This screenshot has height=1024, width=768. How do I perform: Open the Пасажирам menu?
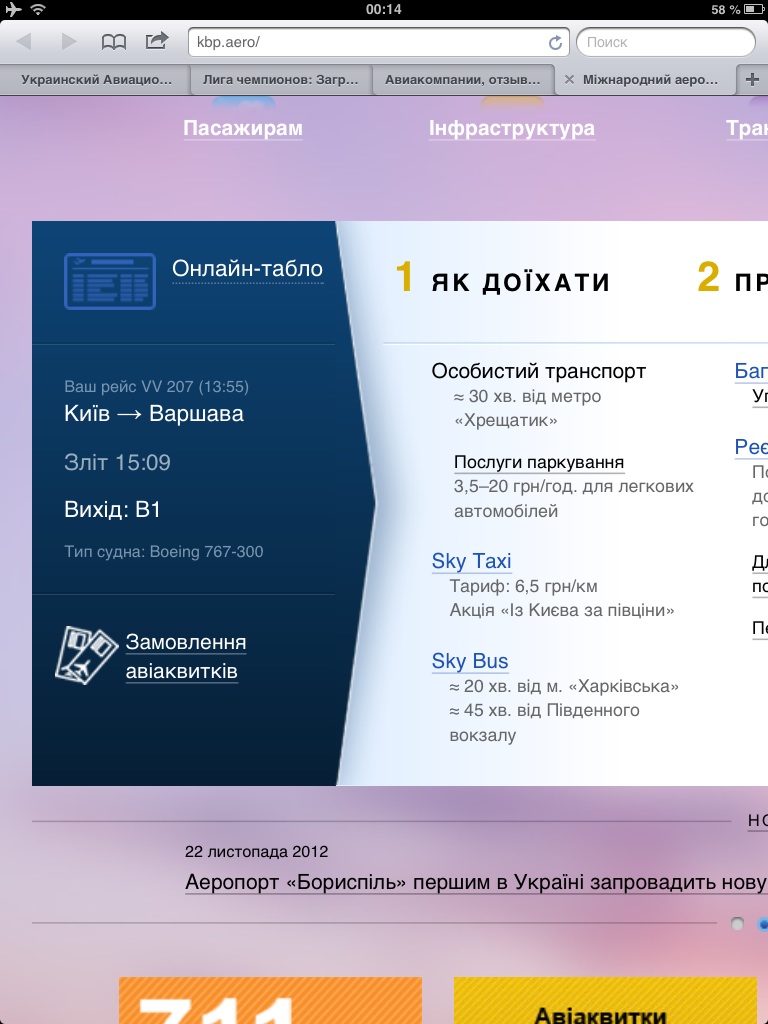click(243, 128)
